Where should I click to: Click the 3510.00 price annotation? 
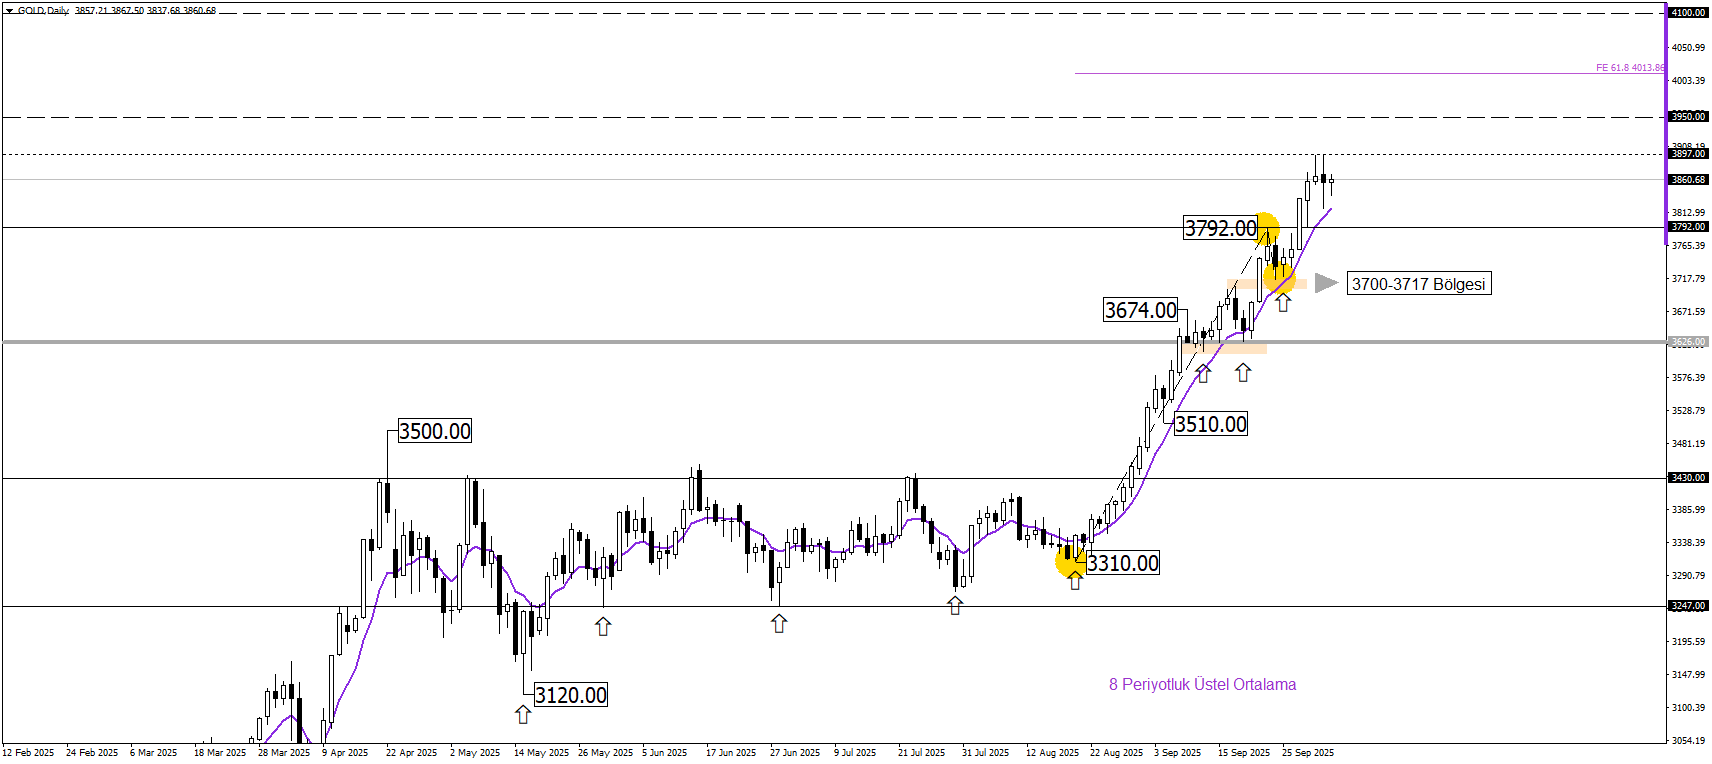pyautogui.click(x=1210, y=424)
